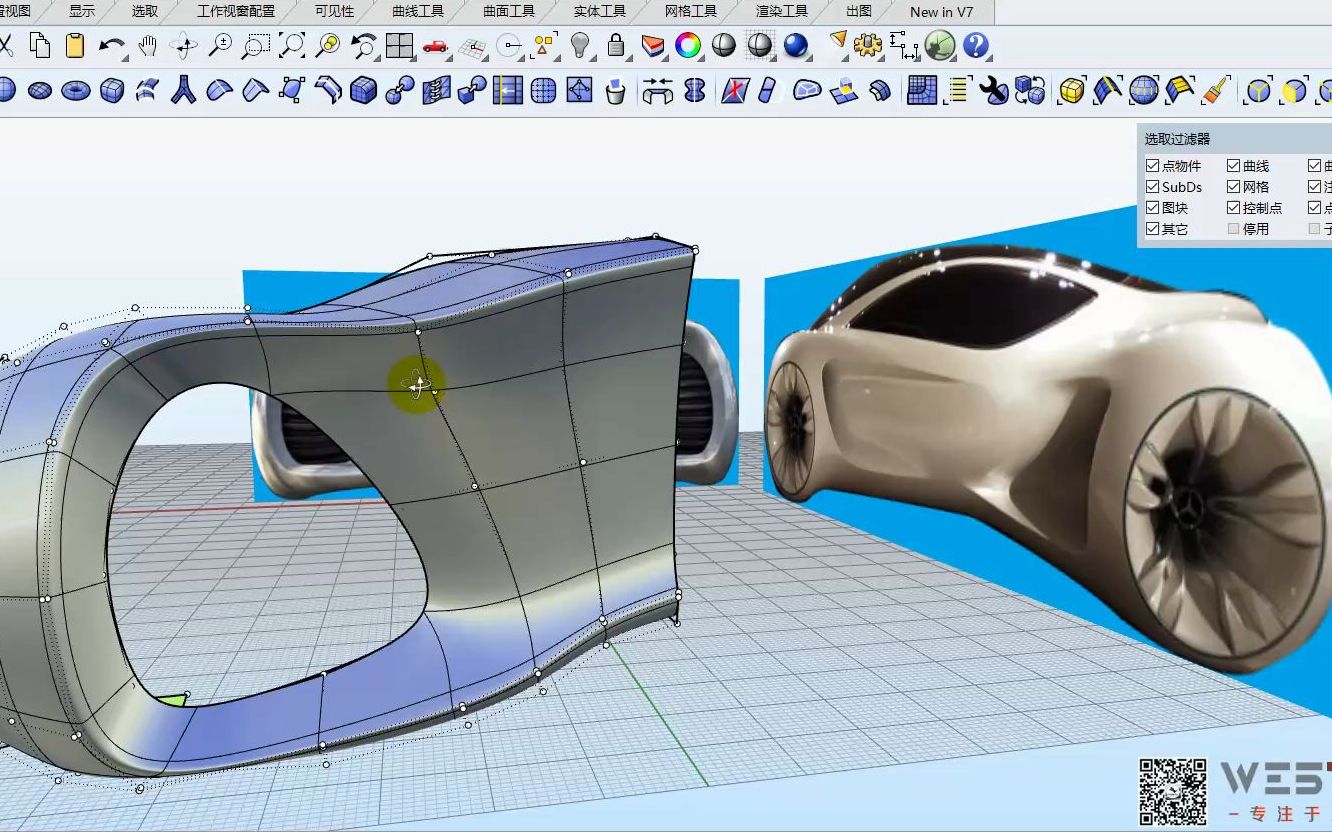Select the Y-shaped MultiPipe tool
Screen dimensions: 1332x832
184,91
